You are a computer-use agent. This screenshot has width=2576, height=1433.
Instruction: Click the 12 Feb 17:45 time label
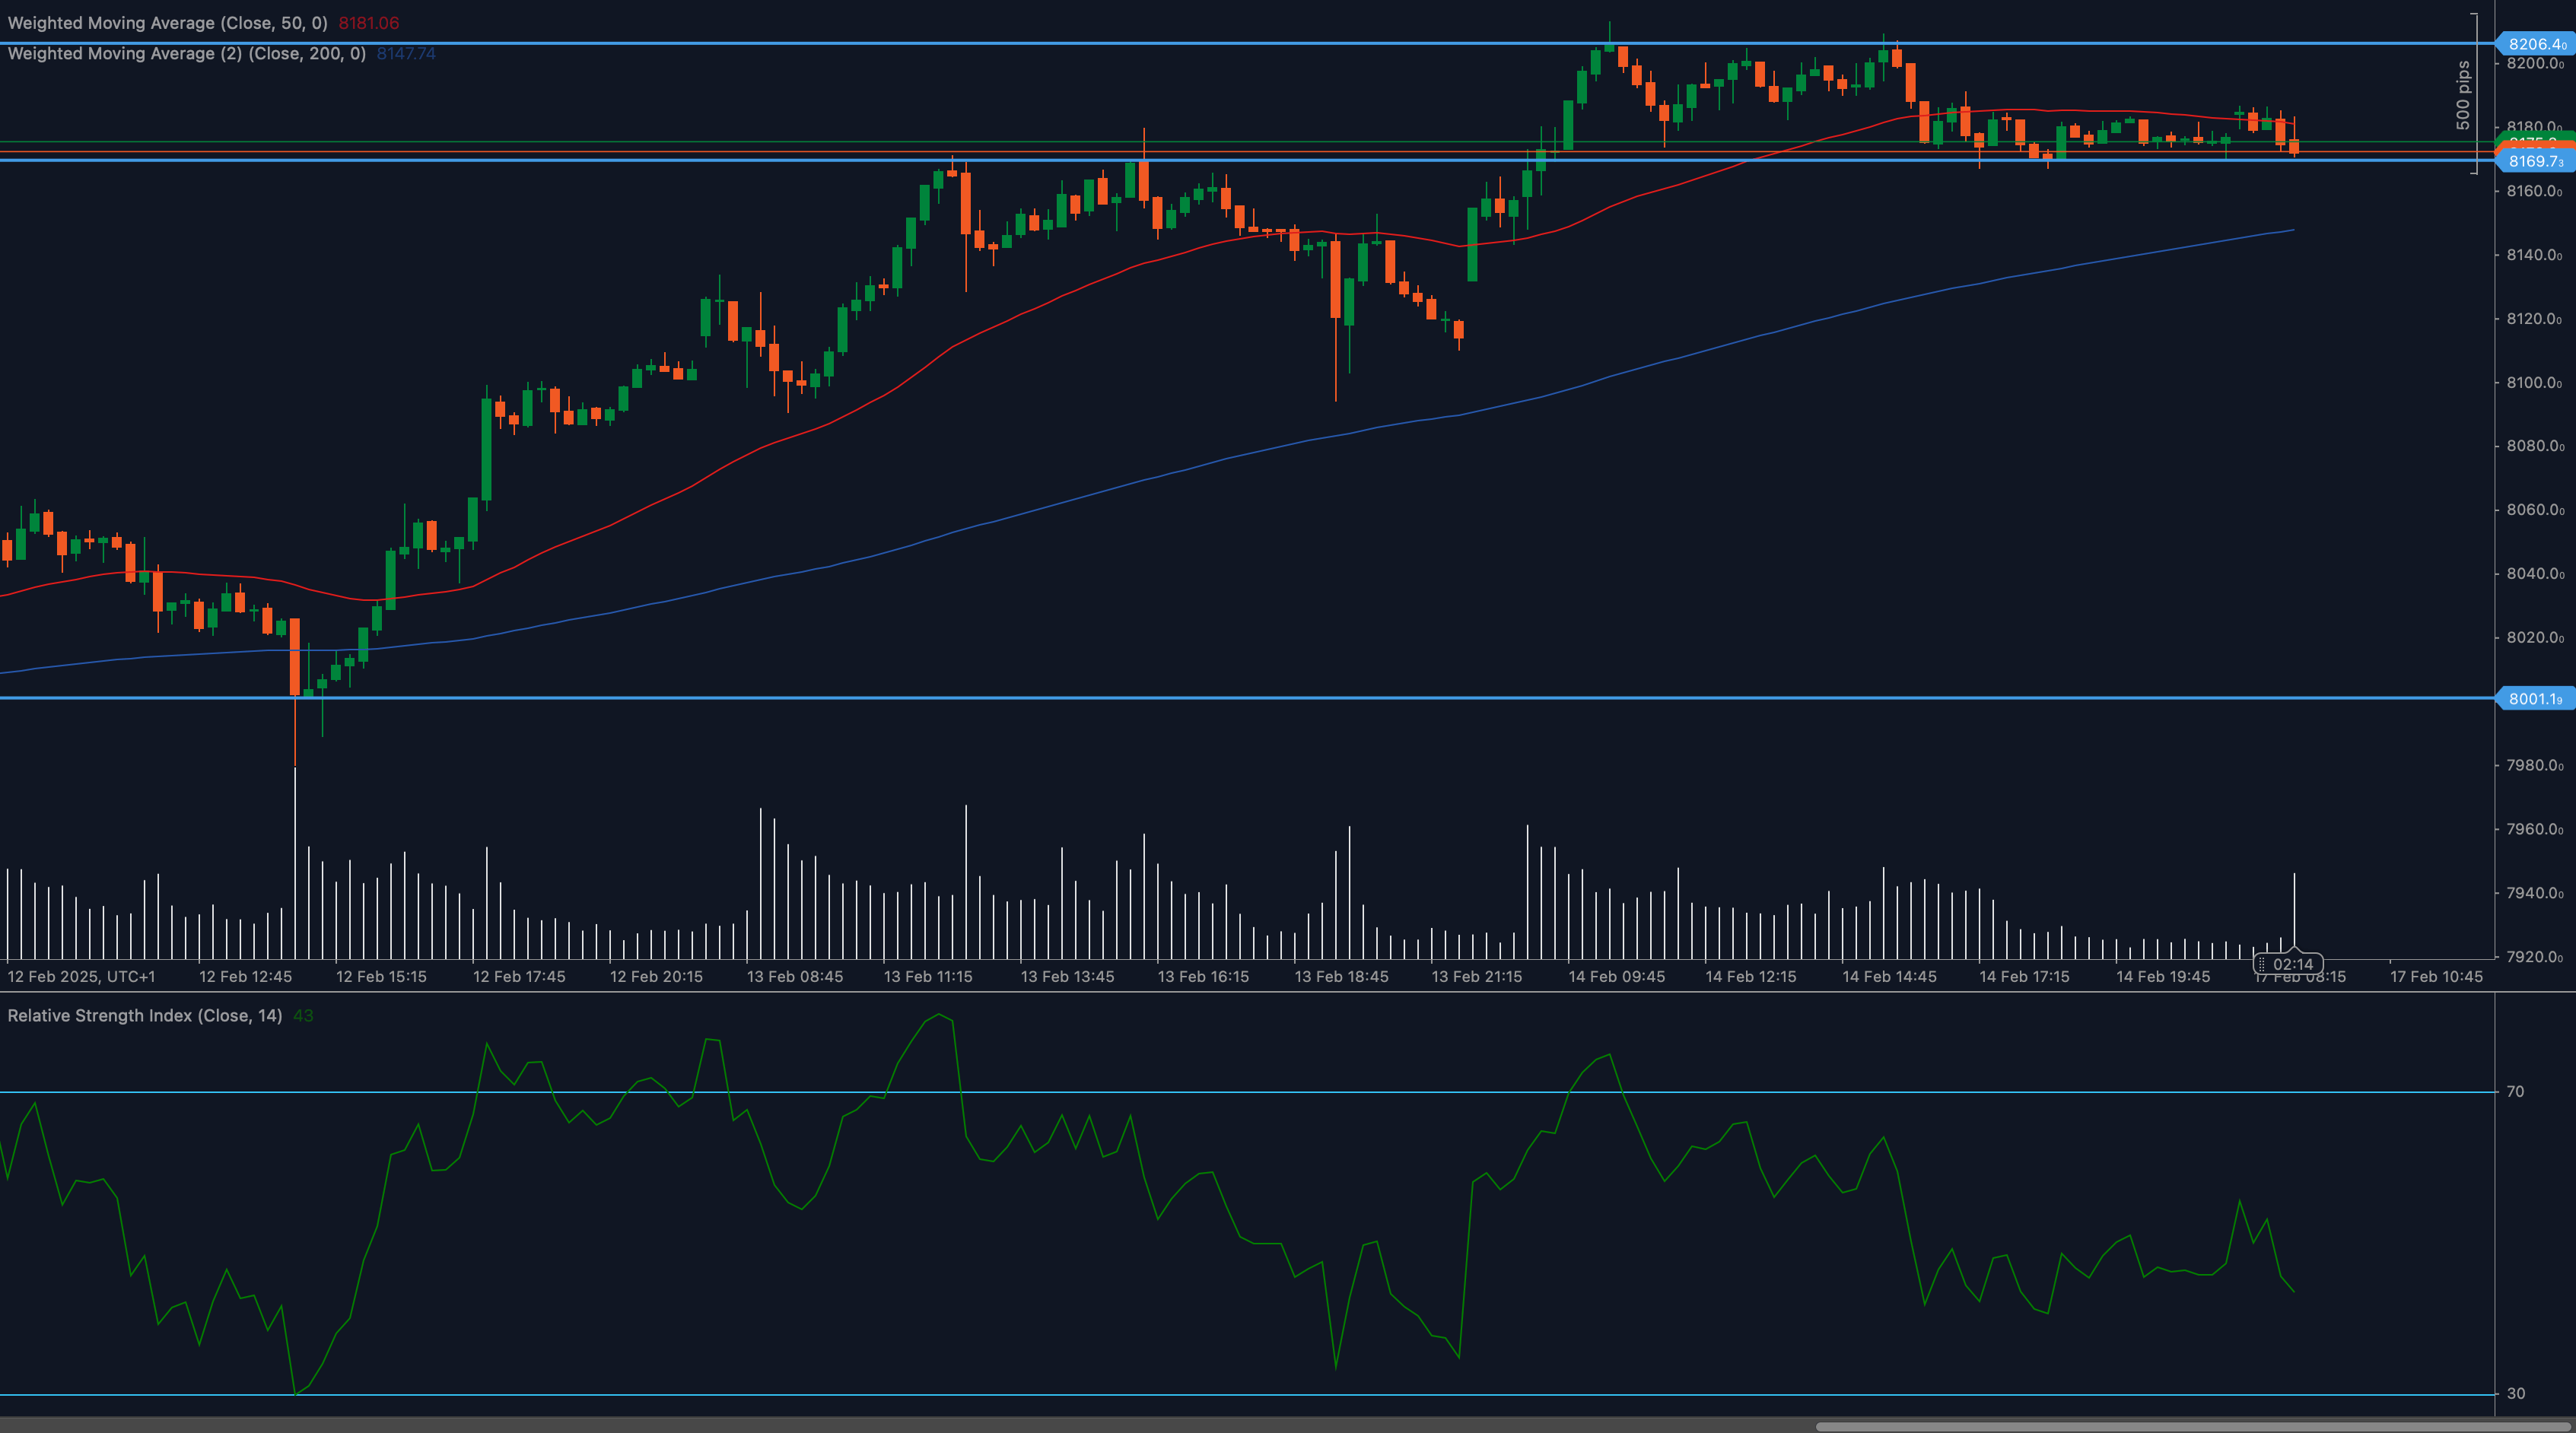pos(519,977)
